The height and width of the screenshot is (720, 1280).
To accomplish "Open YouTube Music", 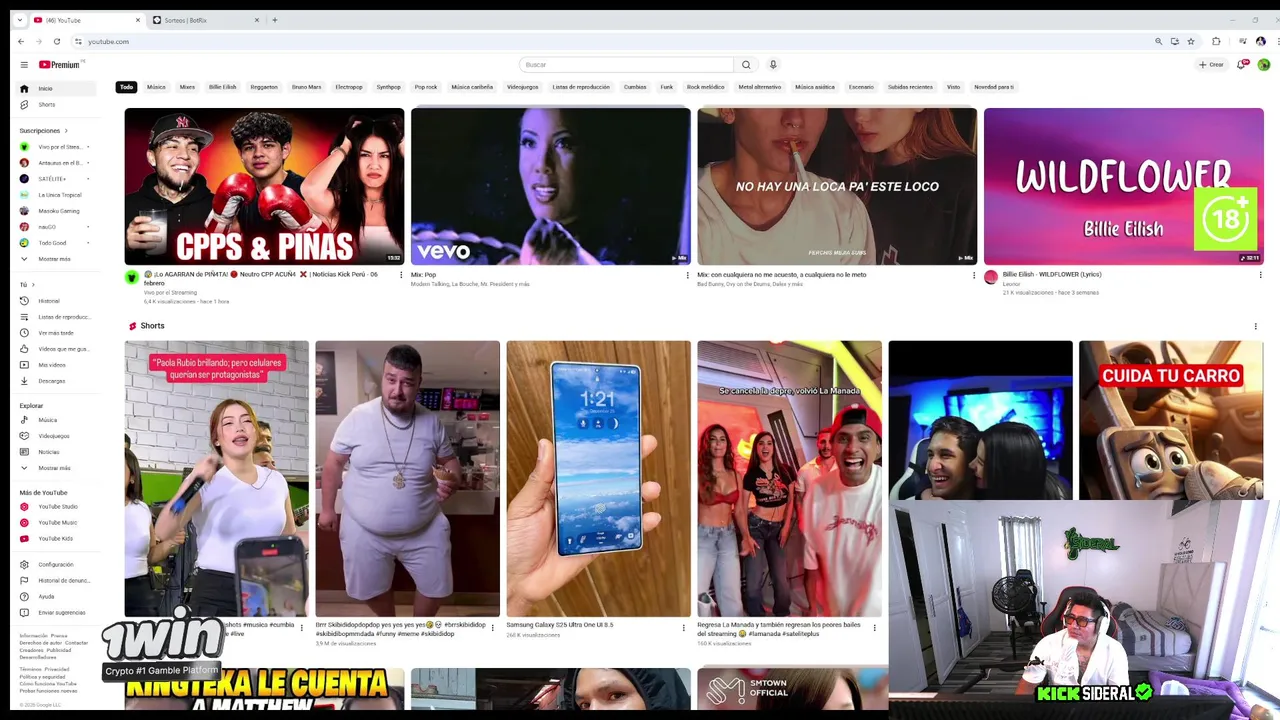I will 56,523.
